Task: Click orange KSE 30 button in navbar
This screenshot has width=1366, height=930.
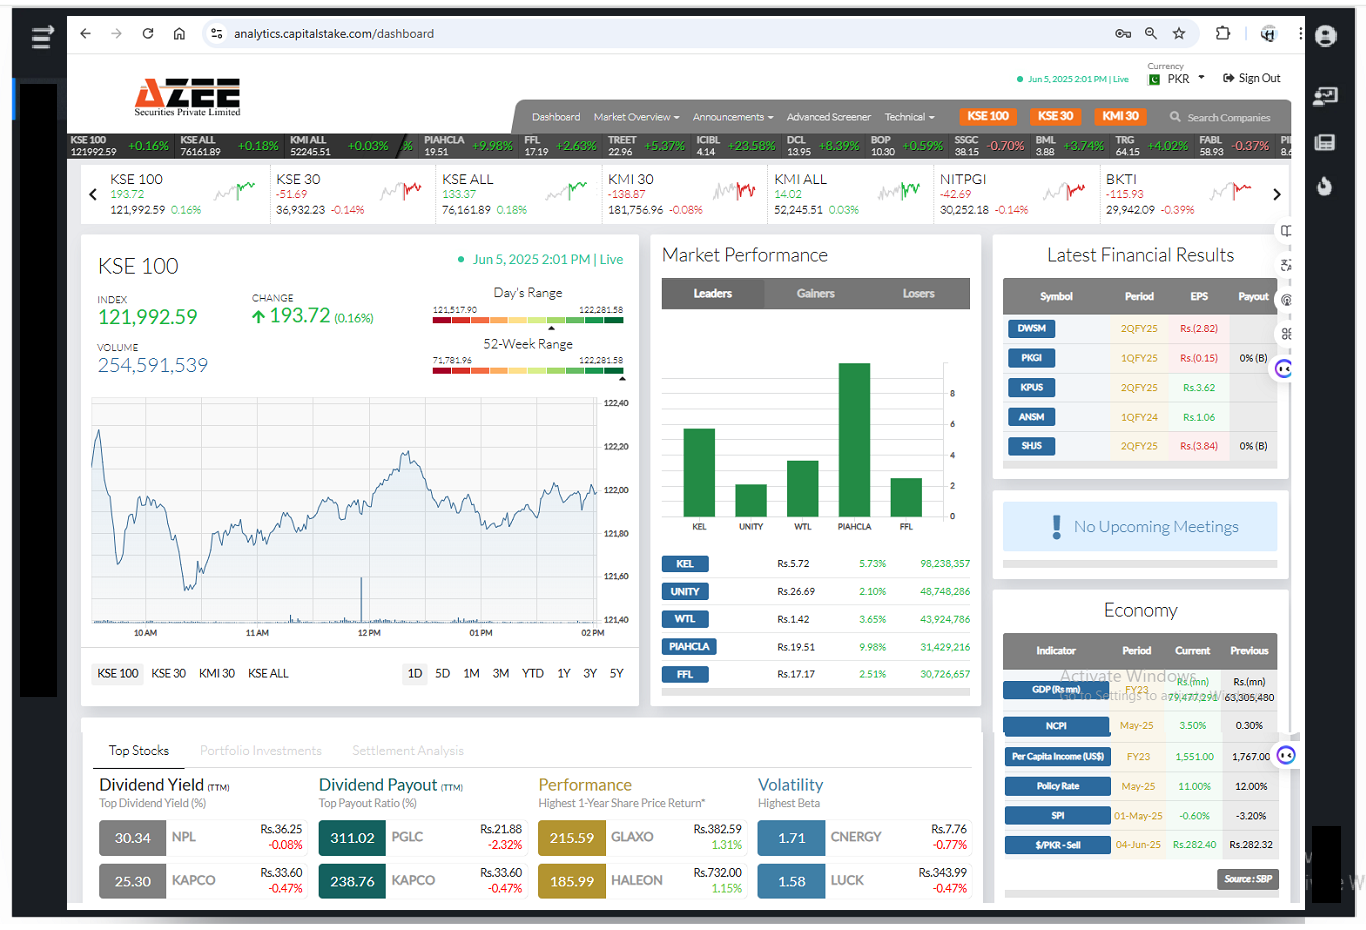Action: click(x=1055, y=116)
